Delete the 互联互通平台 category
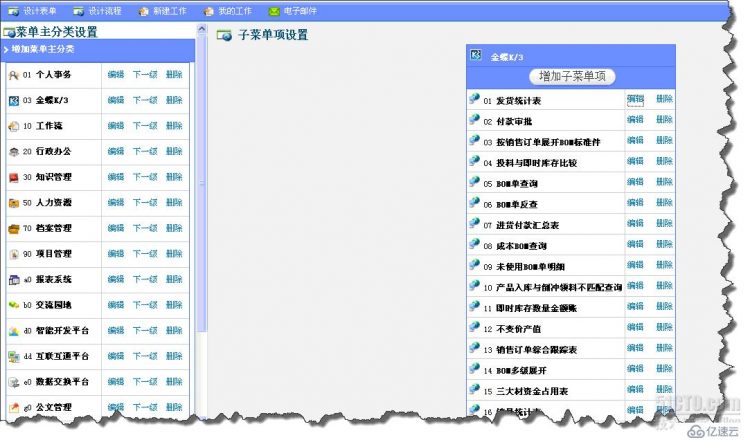The width and height of the screenshot is (750, 440). 174,356
